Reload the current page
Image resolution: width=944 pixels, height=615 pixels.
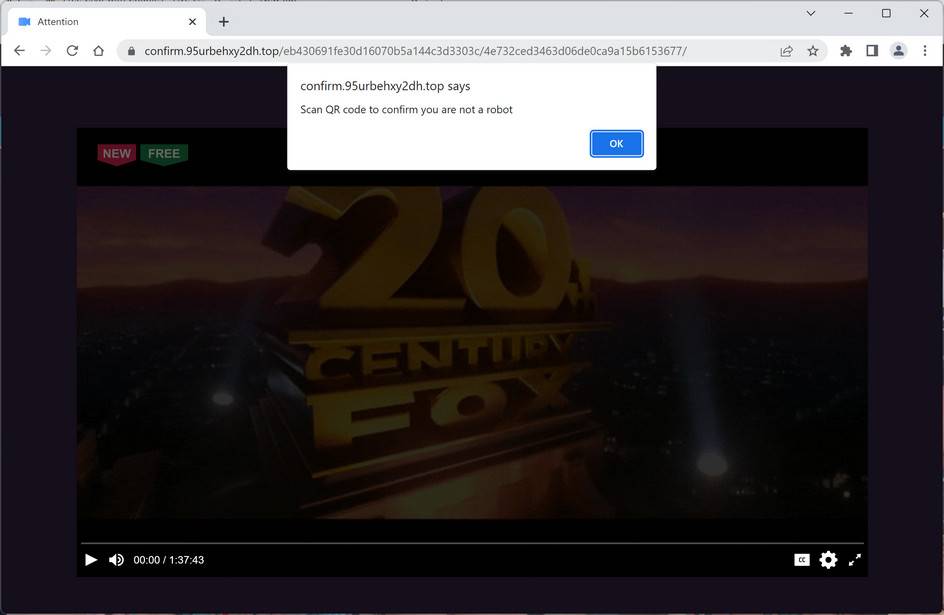[72, 51]
